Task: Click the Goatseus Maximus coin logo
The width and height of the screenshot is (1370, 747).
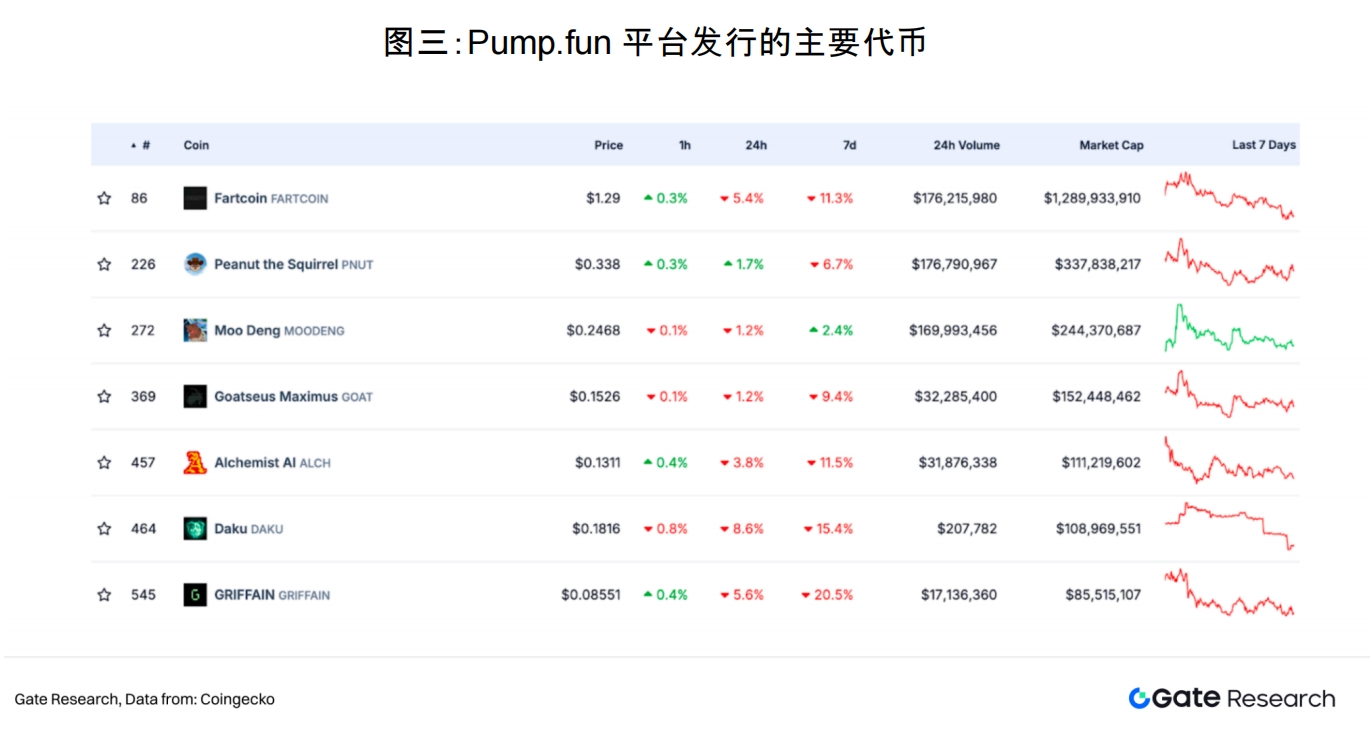Action: pos(195,396)
